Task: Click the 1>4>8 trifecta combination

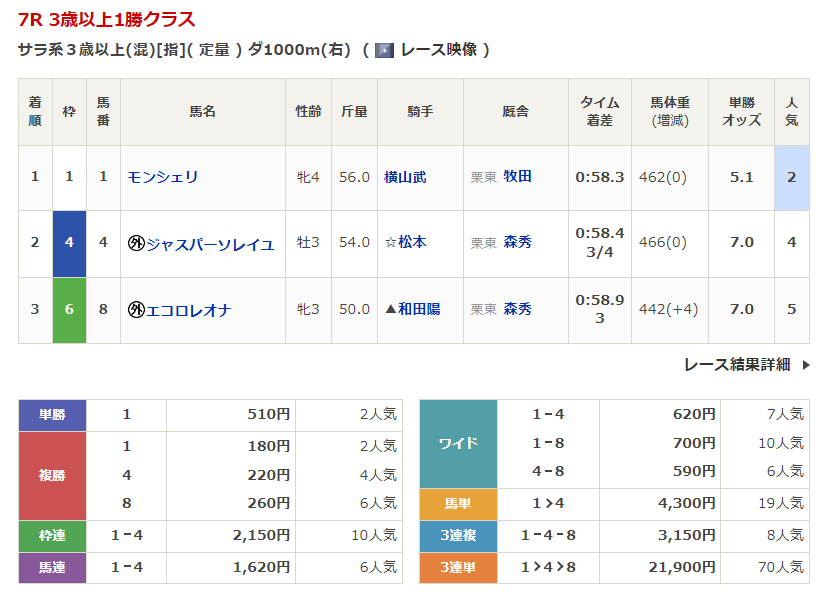Action: (x=548, y=568)
